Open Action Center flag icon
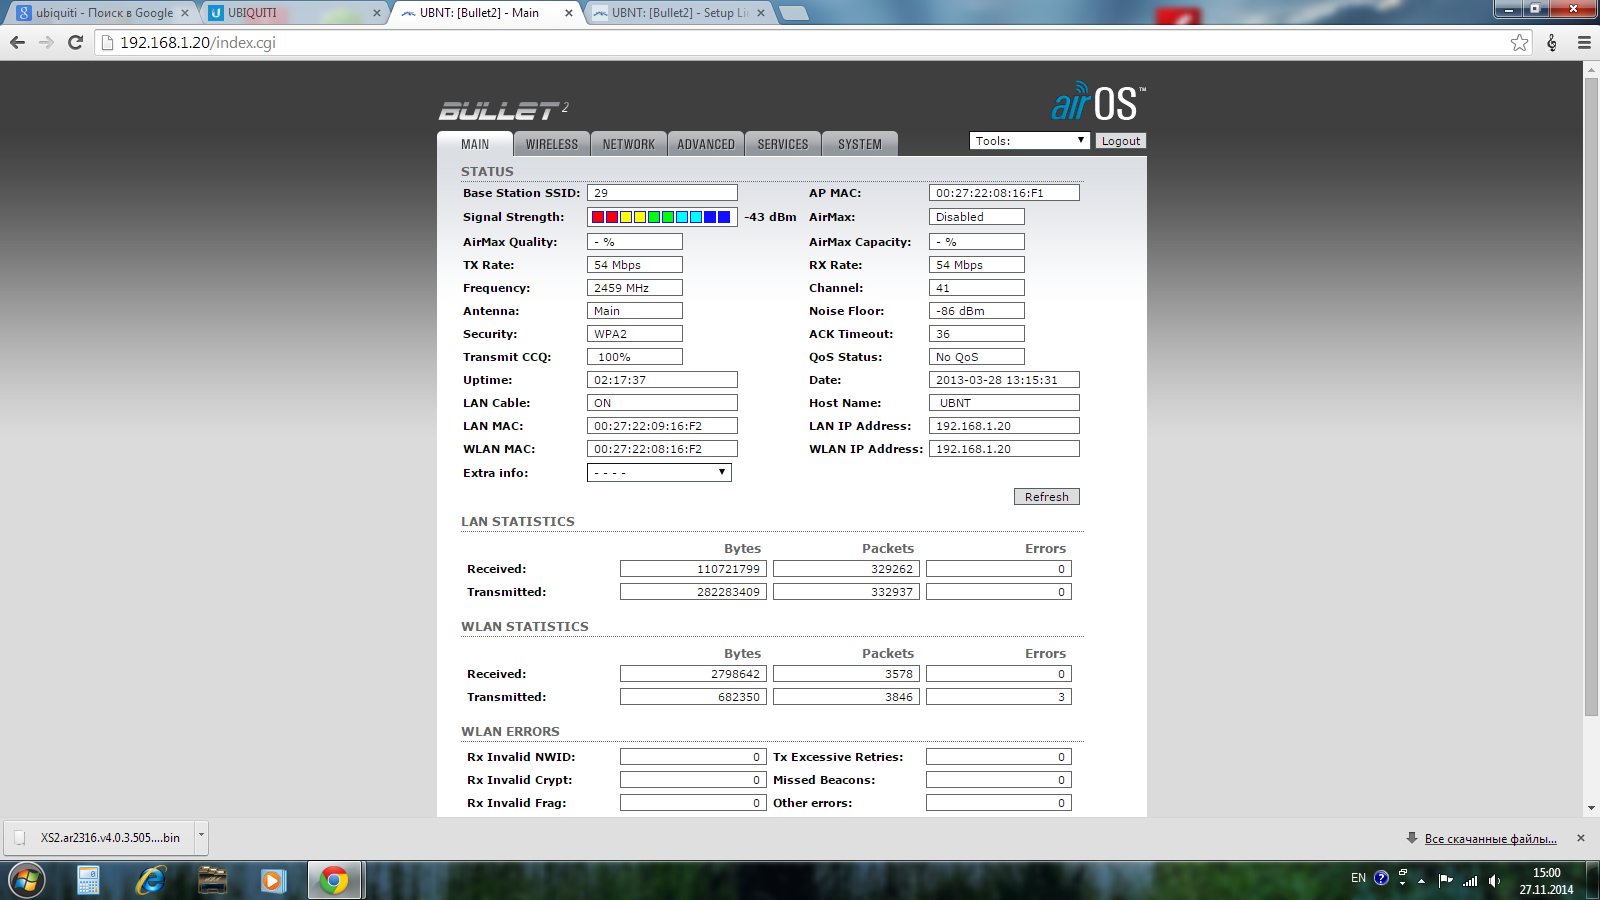Viewport: 1600px width, 900px height. tap(1445, 880)
